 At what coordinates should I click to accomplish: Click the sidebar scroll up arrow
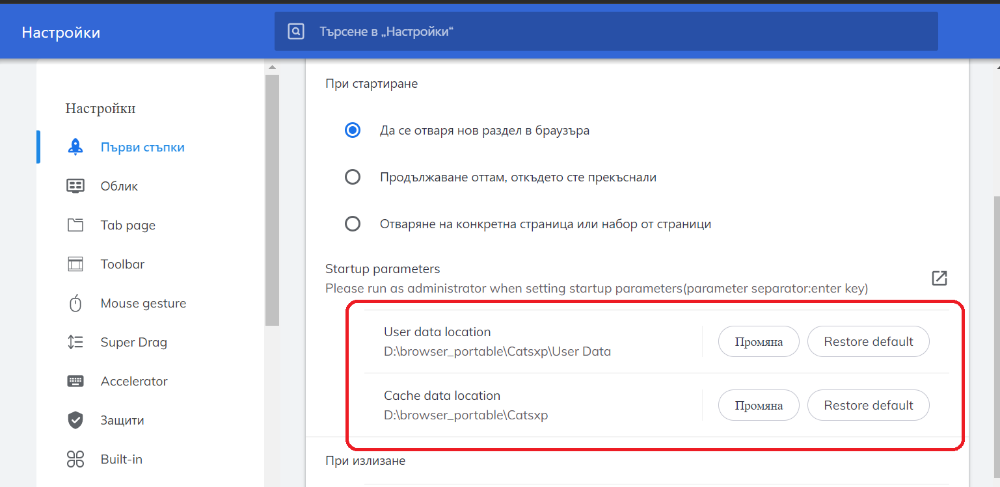pos(272,68)
